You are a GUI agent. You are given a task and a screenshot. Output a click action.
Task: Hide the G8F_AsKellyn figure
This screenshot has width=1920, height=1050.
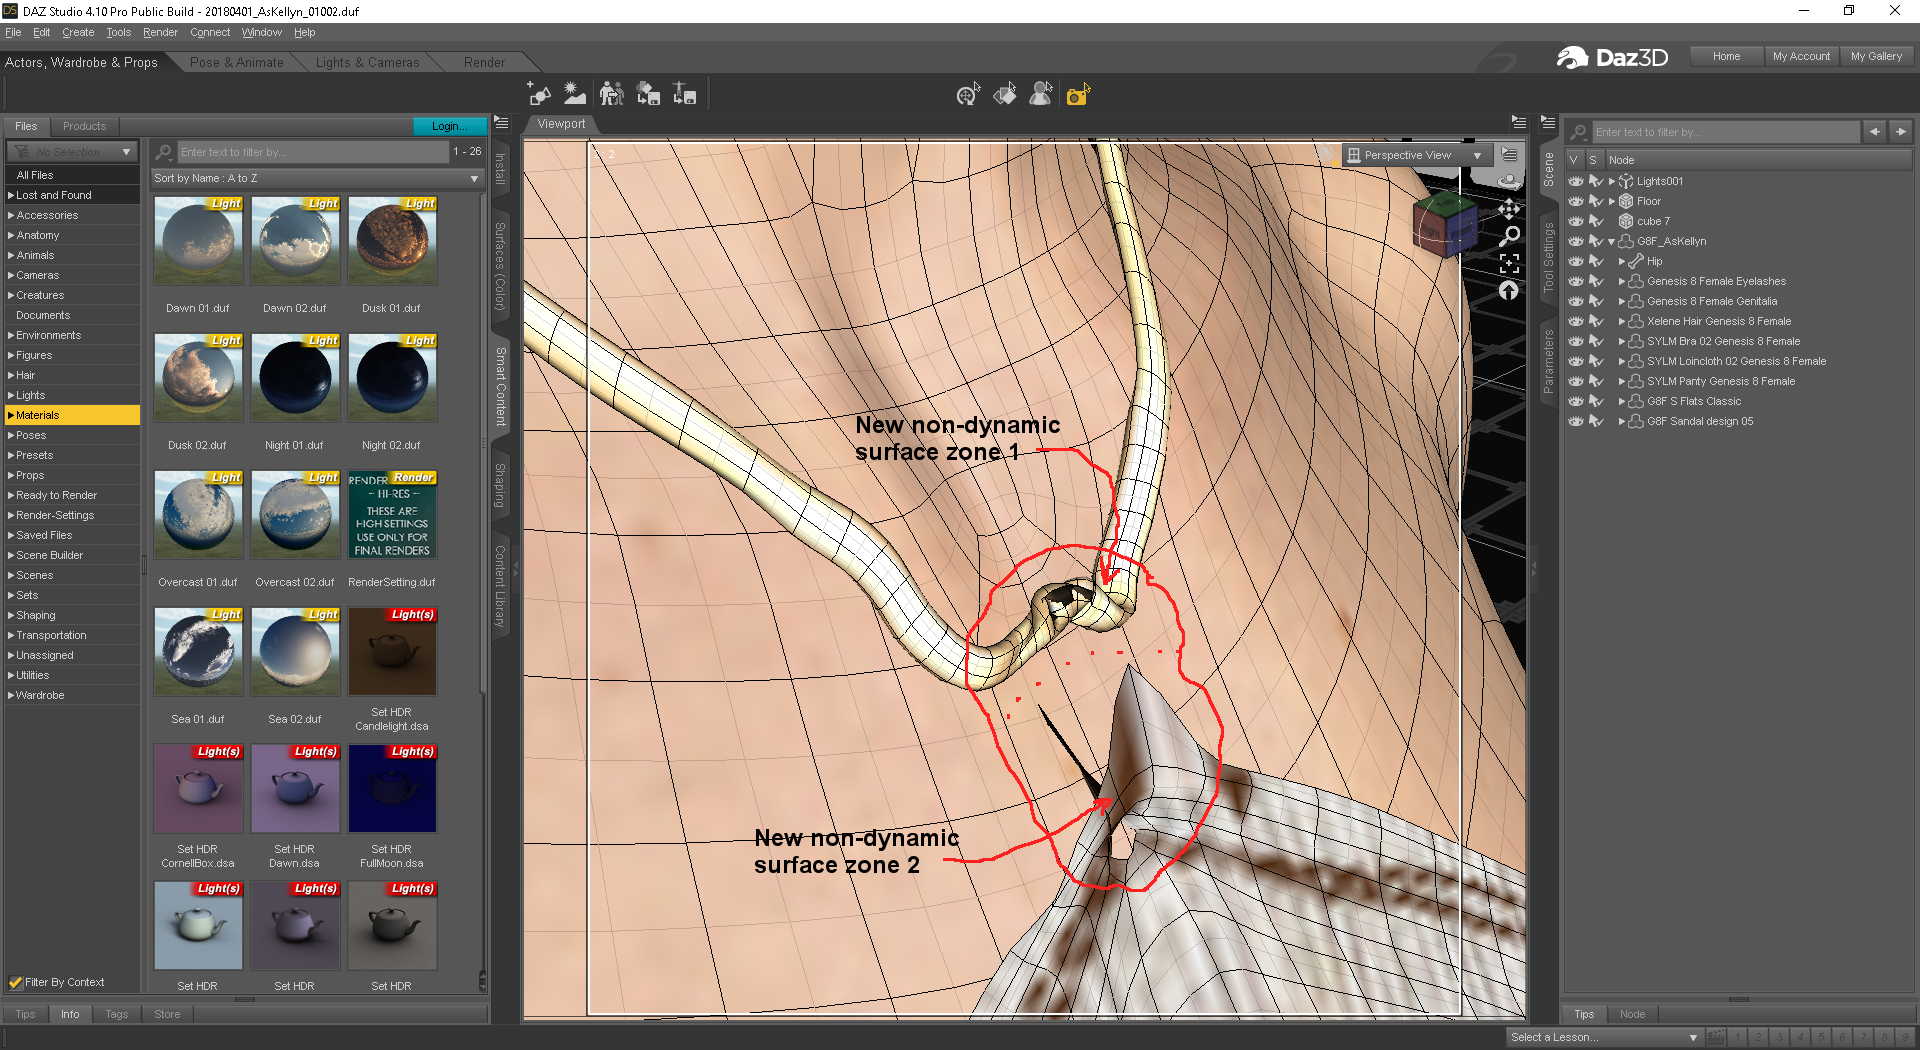coord(1576,241)
